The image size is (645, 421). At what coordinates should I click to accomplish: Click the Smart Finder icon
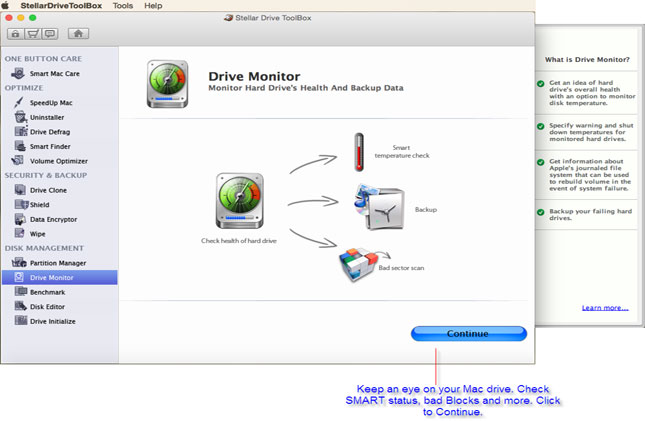(x=20, y=146)
